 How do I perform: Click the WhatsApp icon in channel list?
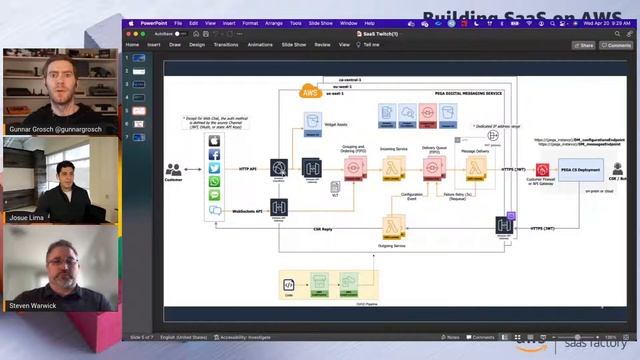214,181
